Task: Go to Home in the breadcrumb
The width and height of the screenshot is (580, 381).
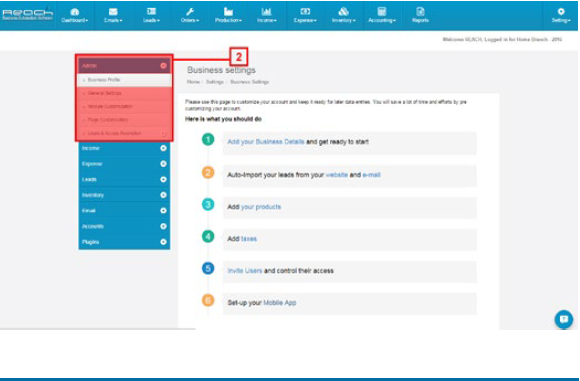Action: (193, 82)
